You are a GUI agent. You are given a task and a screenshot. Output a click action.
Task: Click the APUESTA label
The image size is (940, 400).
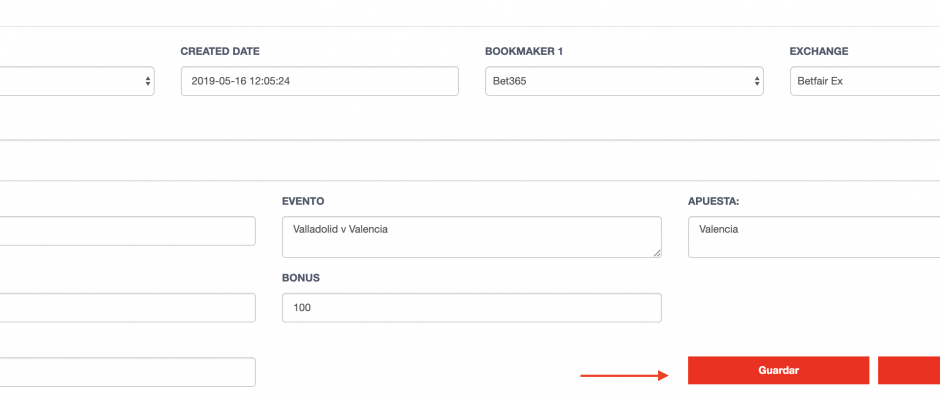pos(713,201)
